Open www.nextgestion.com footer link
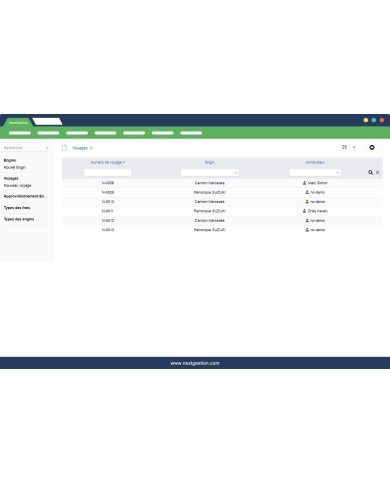Image resolution: width=390 pixels, height=484 pixels. click(195, 363)
